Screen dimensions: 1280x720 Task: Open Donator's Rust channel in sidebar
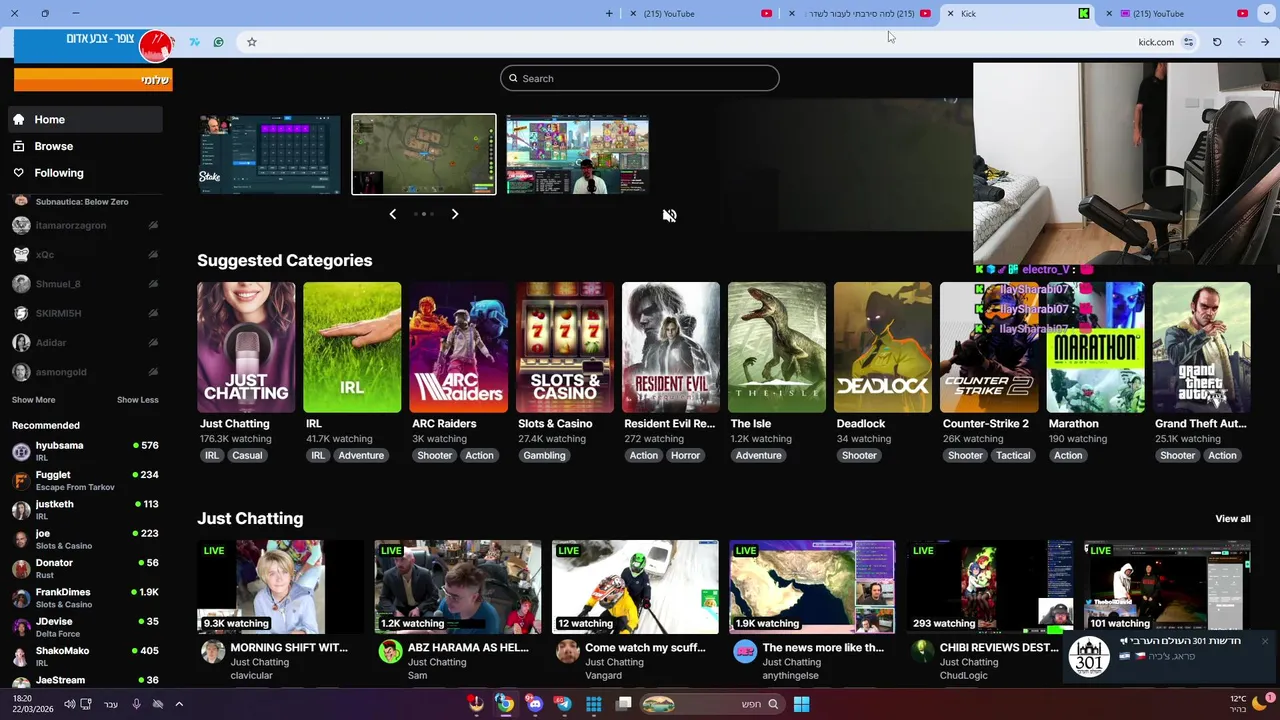pyautogui.click(x=86, y=568)
